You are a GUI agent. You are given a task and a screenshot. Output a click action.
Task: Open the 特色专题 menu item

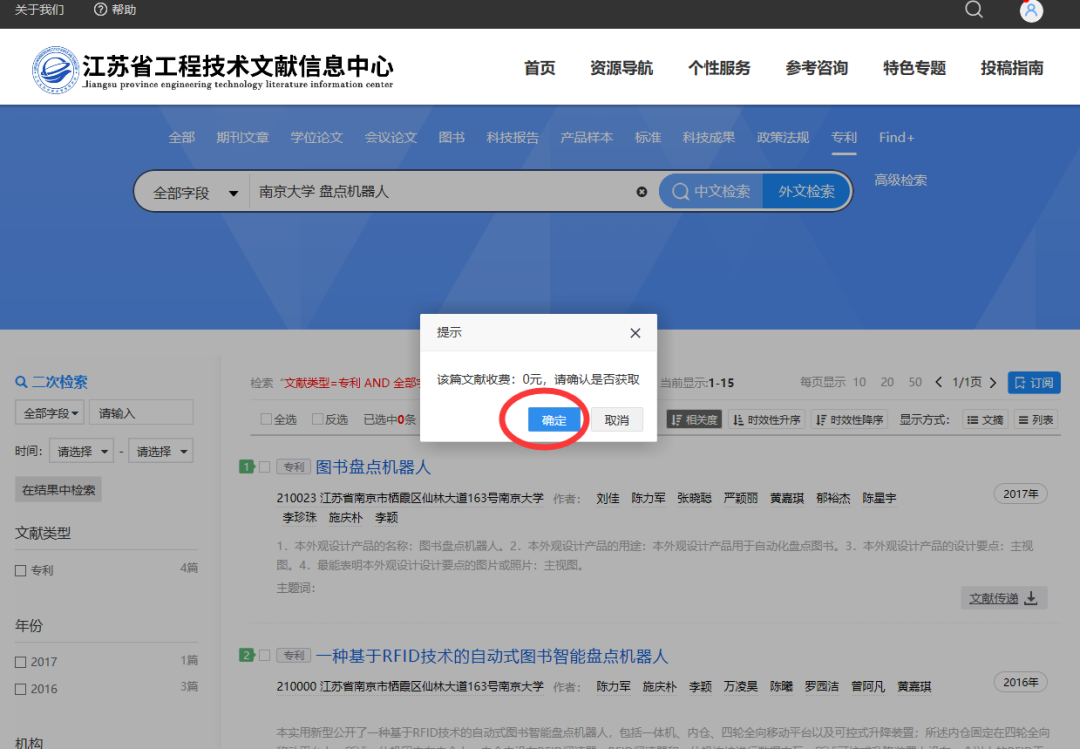(x=913, y=68)
